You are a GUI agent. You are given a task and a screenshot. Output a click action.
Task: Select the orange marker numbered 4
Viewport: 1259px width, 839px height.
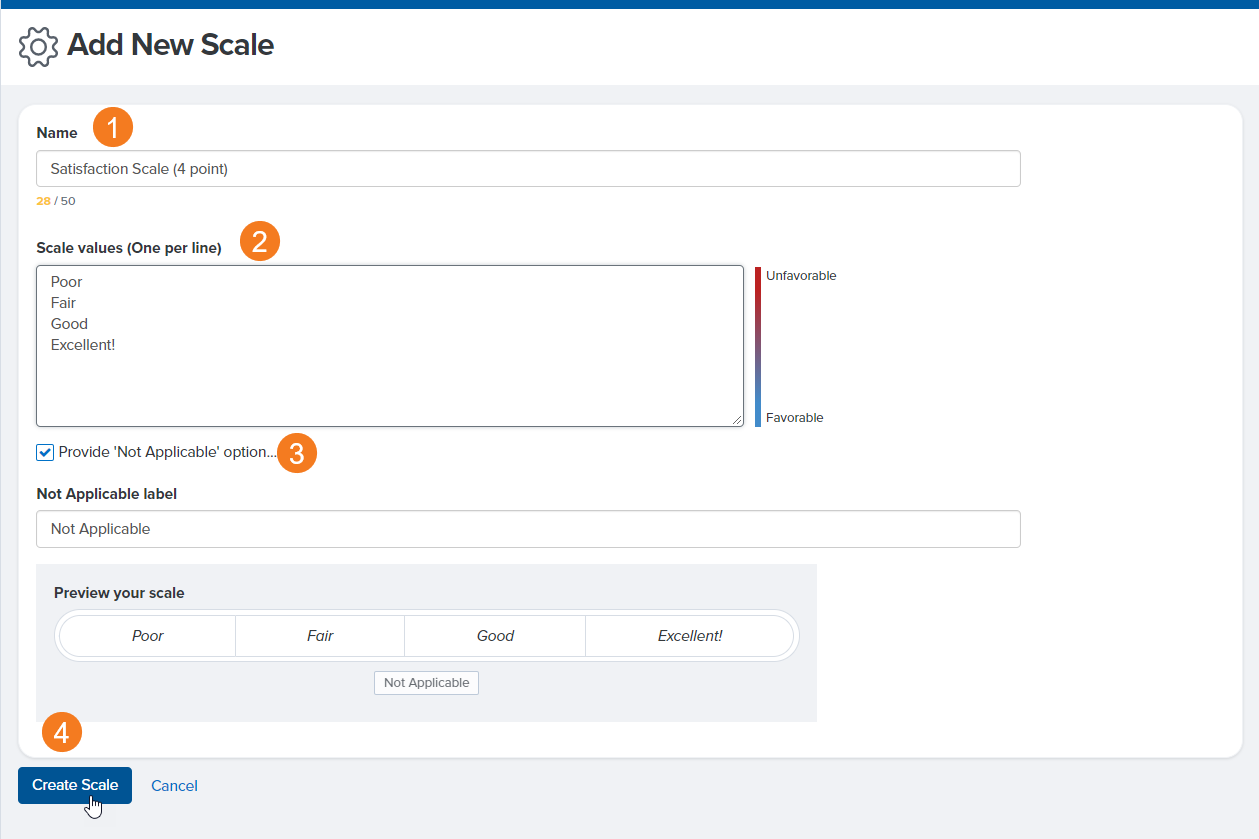click(61, 732)
